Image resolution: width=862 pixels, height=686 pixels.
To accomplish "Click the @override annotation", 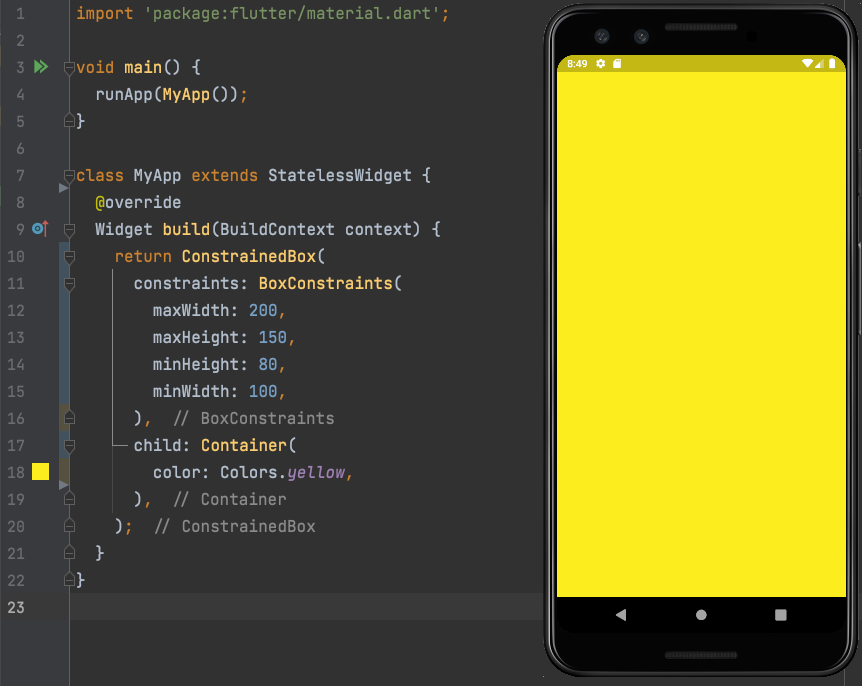I will [x=138, y=202].
